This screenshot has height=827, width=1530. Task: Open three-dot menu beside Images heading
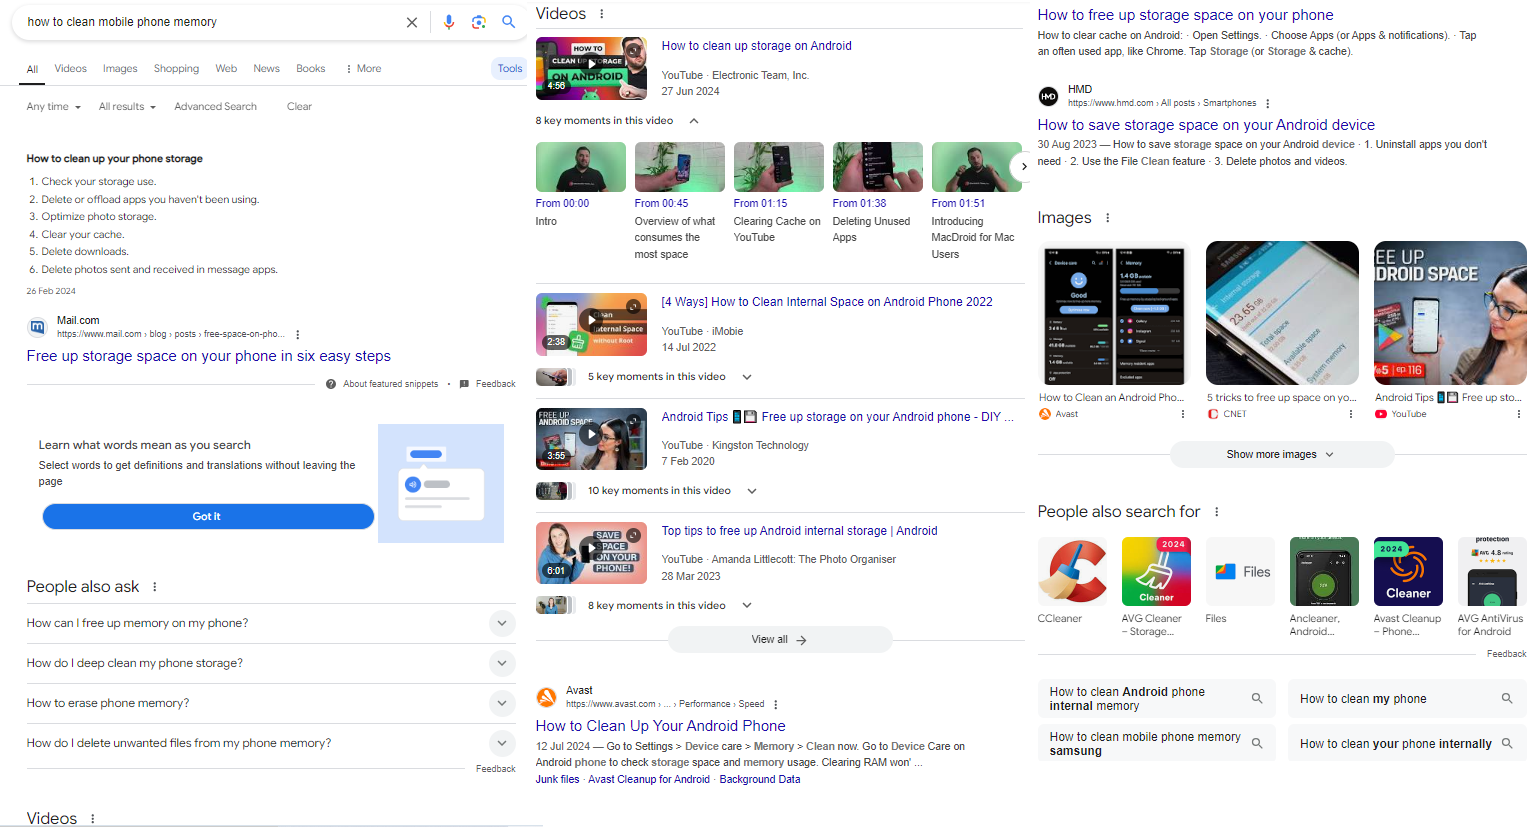pyautogui.click(x=1107, y=218)
